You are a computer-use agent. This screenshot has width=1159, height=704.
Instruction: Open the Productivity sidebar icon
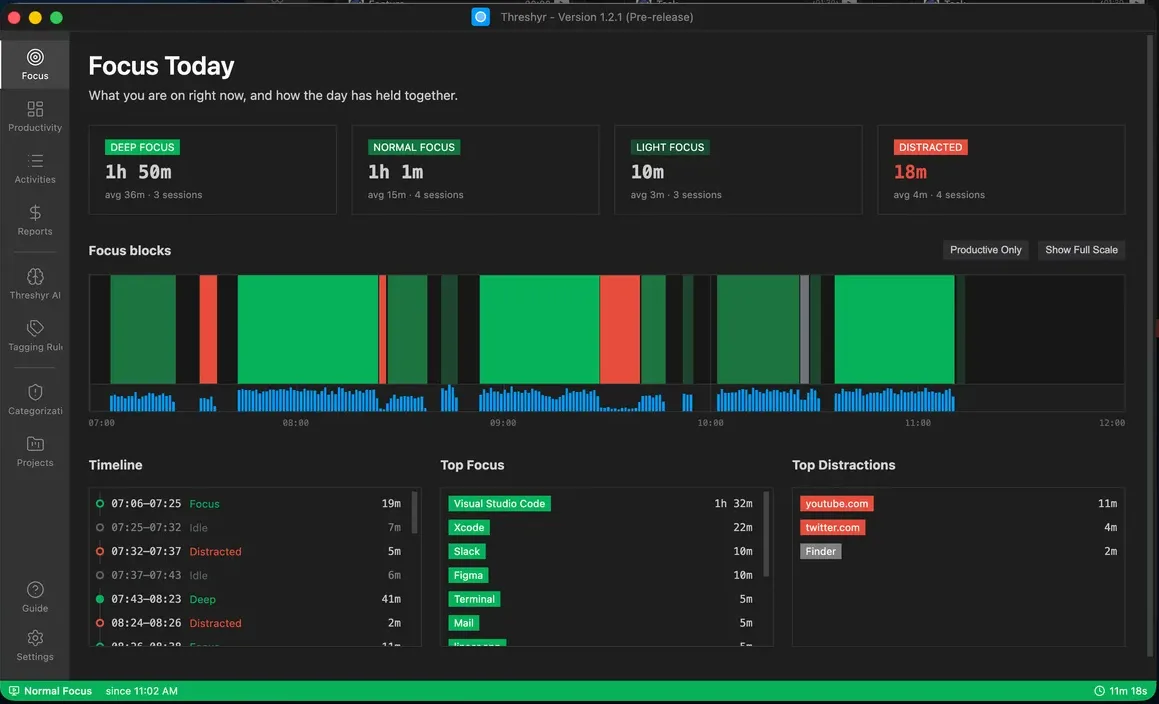pos(35,109)
